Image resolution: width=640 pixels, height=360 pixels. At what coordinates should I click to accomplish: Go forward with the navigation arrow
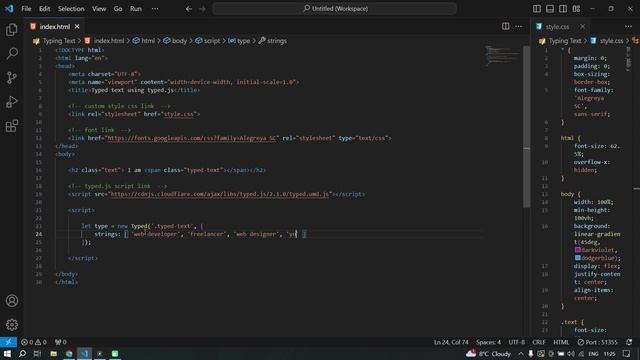(x=202, y=9)
